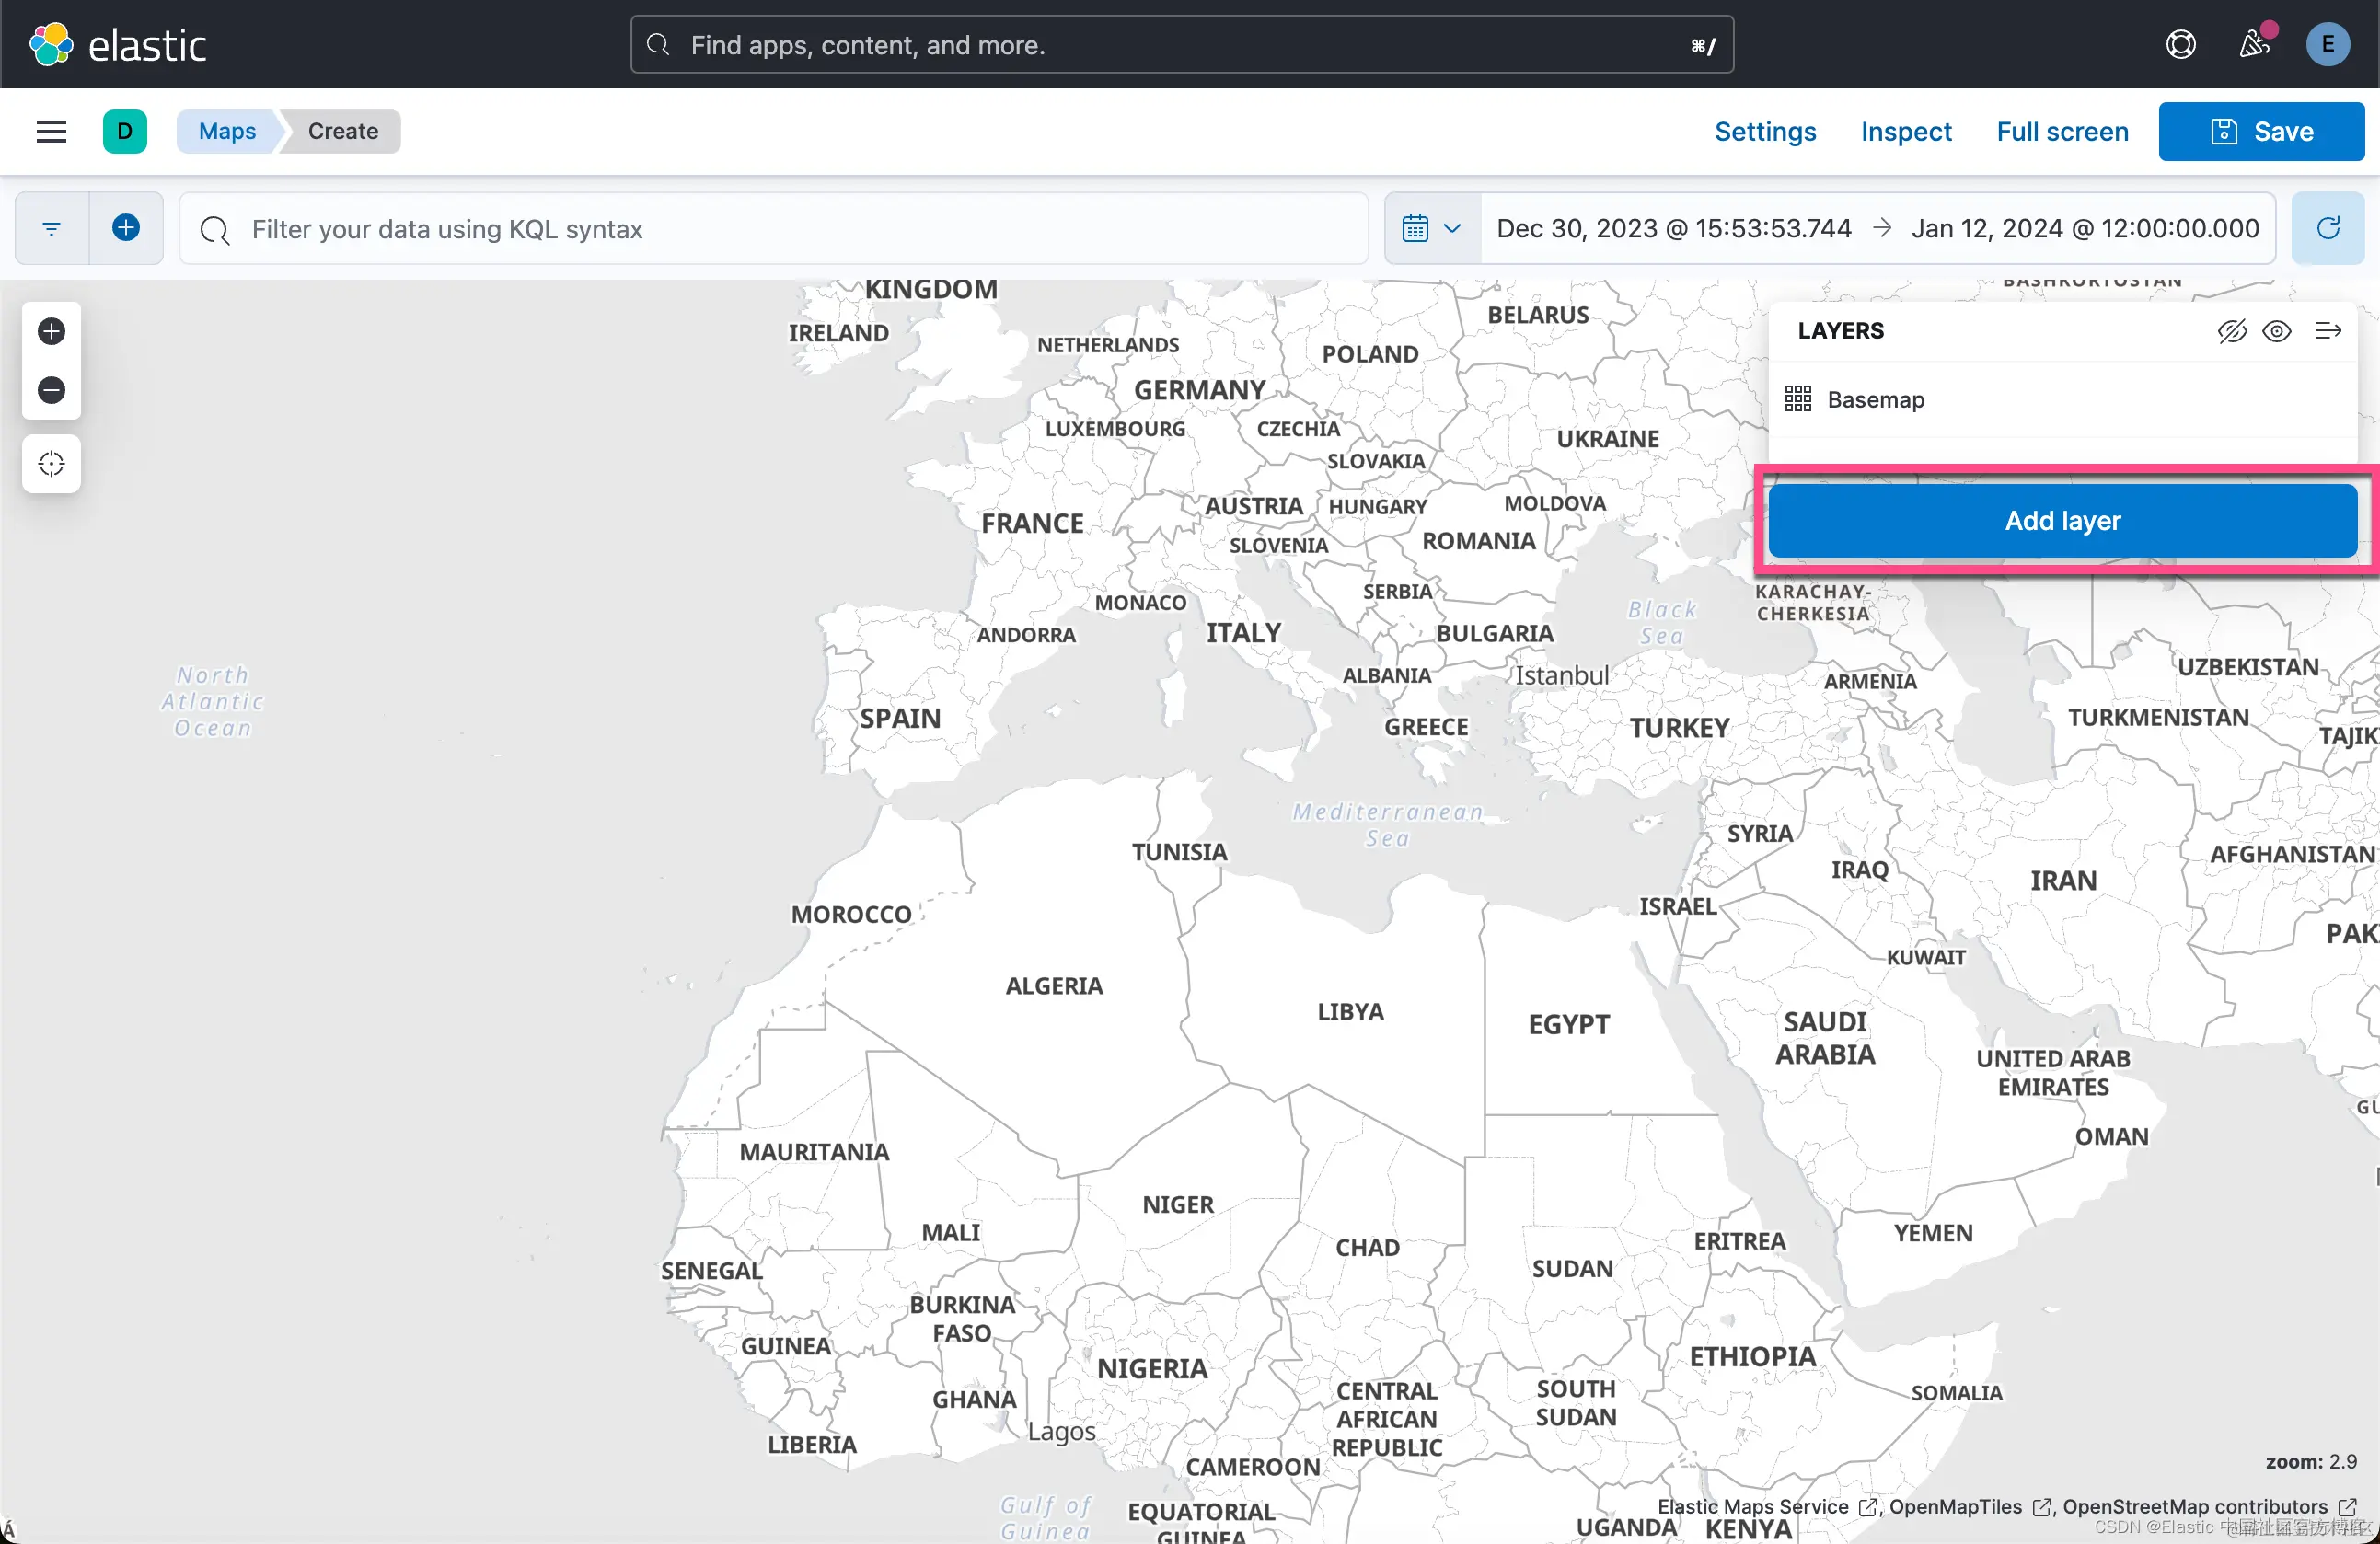Open the user avatar menu

[2327, 45]
